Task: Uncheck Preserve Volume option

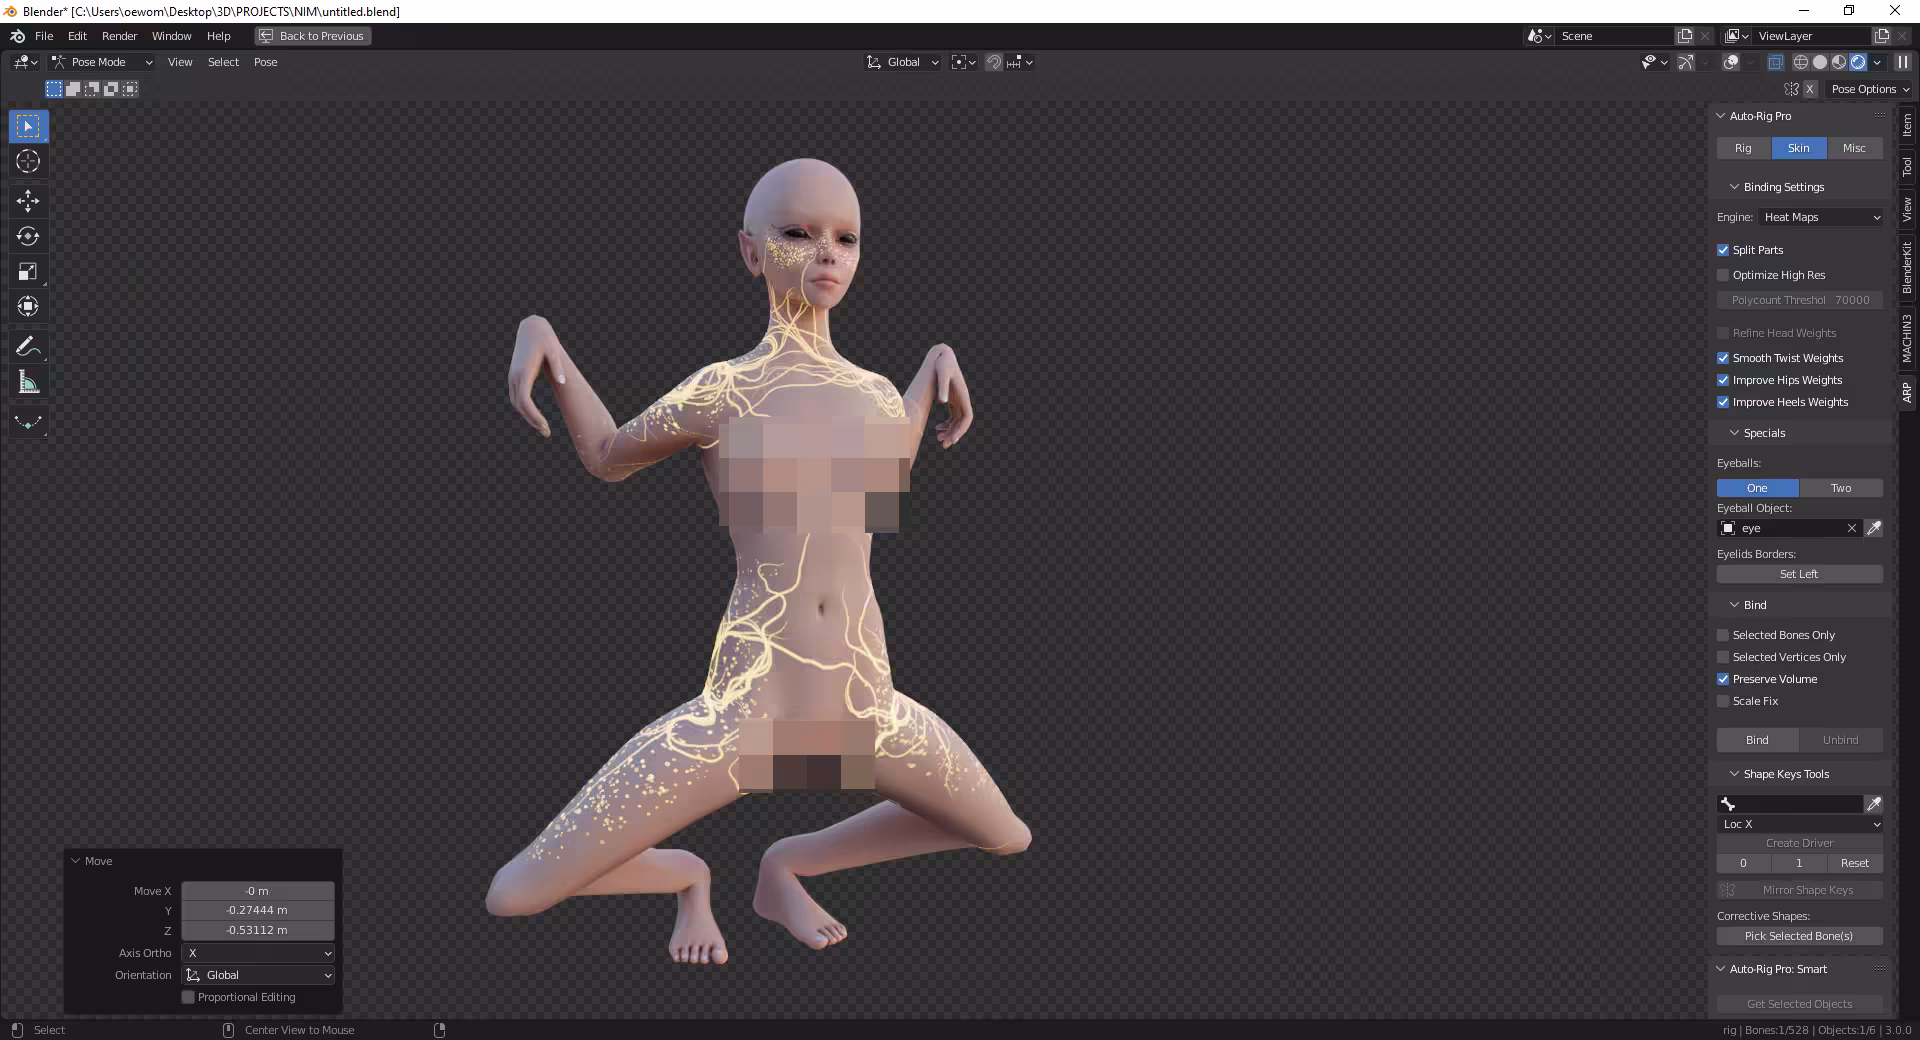Action: (x=1723, y=679)
